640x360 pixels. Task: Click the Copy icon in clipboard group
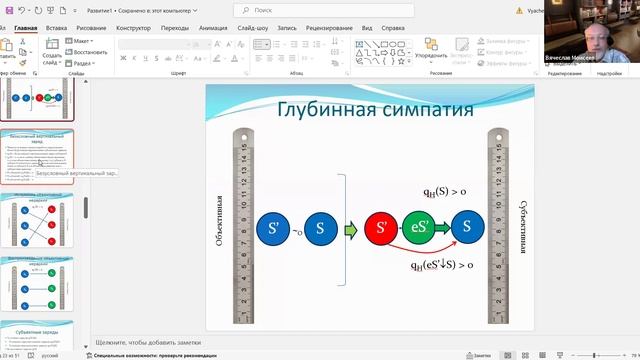click(x=22, y=52)
